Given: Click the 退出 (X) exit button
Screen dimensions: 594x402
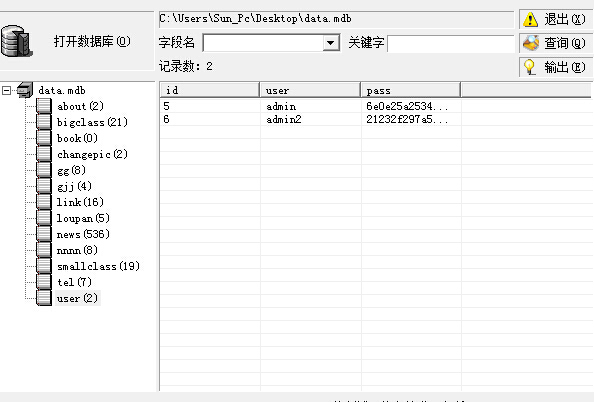Looking at the screenshot, I should pos(555,19).
